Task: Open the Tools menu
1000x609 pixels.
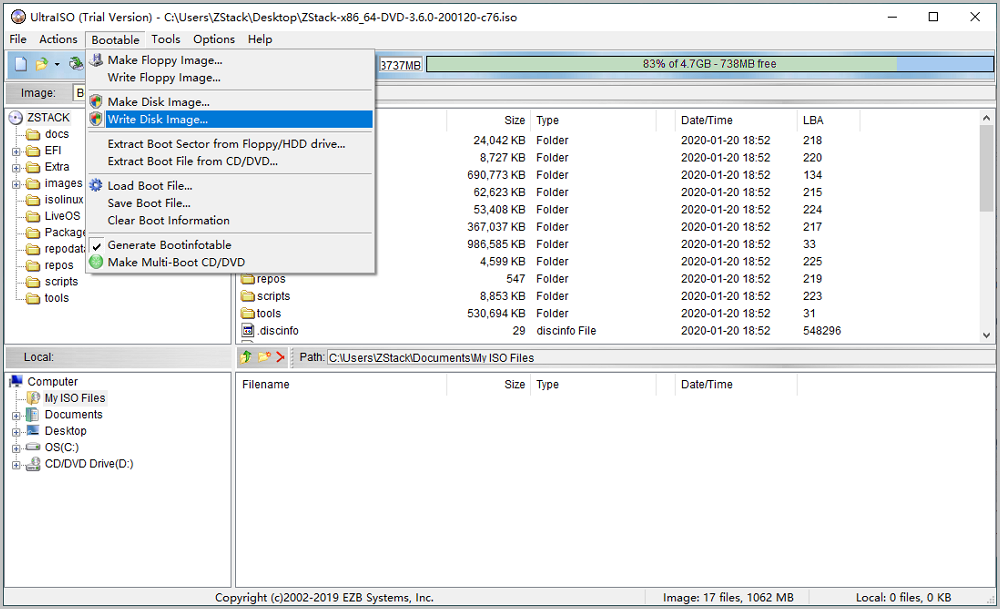Action: pyautogui.click(x=166, y=40)
